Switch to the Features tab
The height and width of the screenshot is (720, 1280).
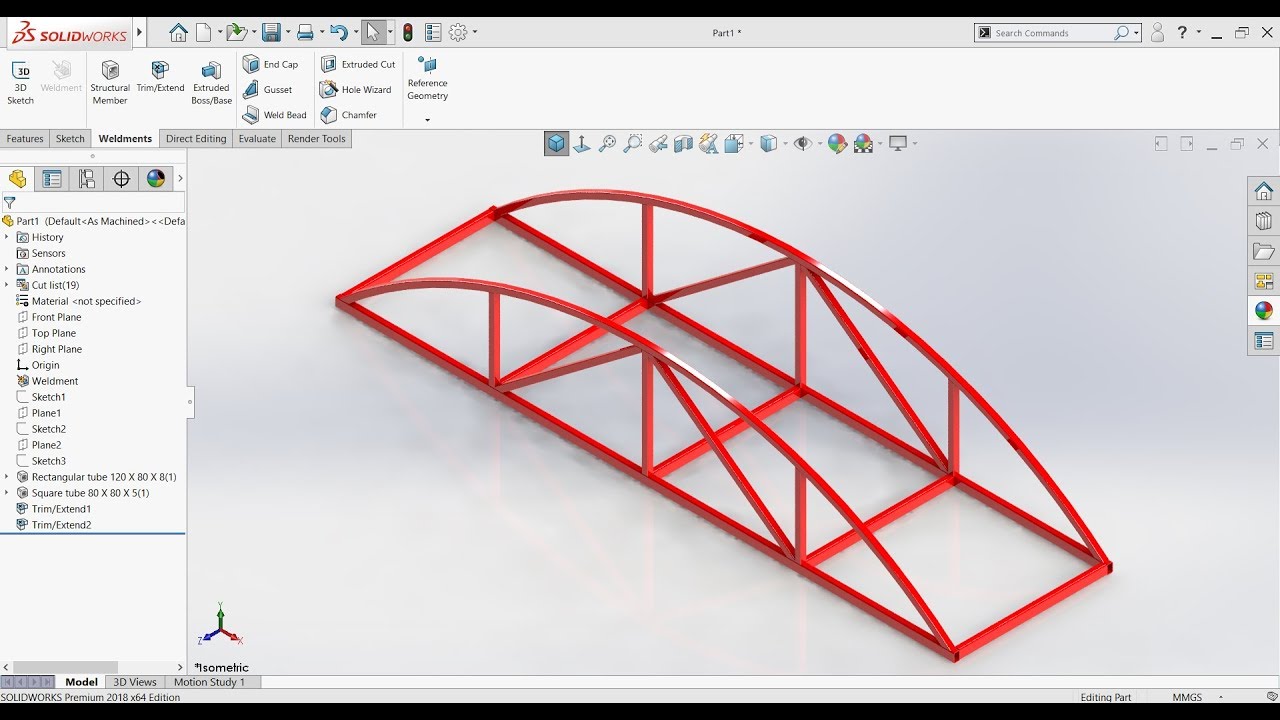[25, 139]
